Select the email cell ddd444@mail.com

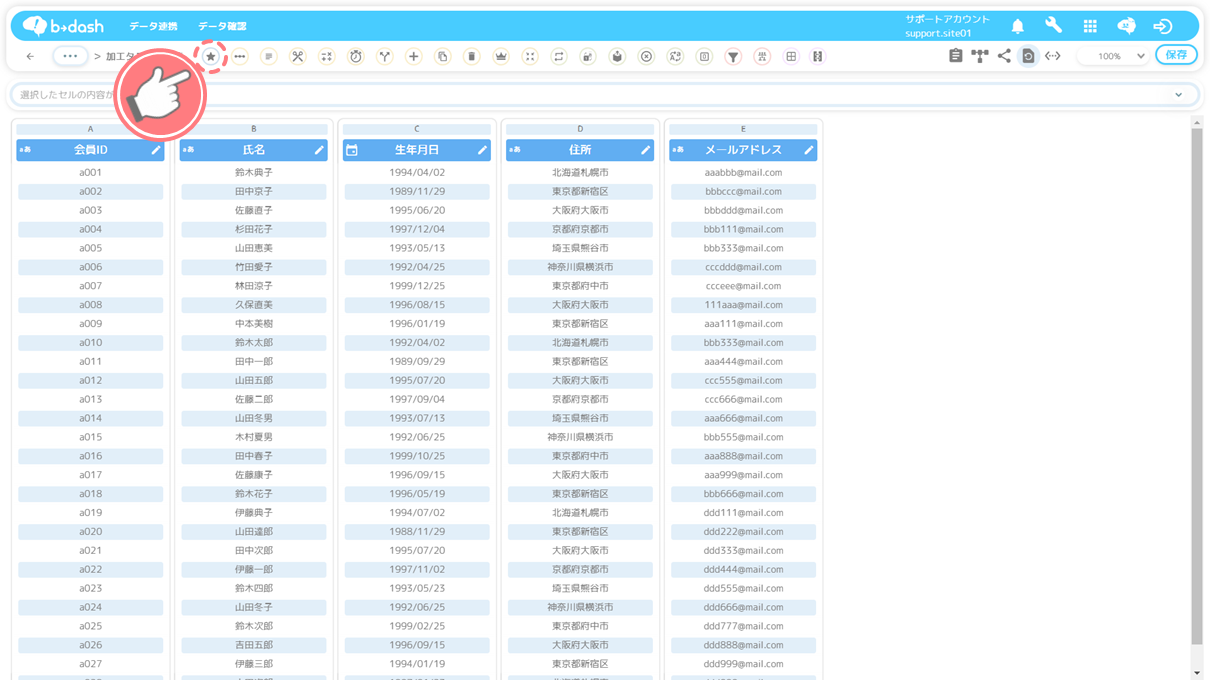743,569
